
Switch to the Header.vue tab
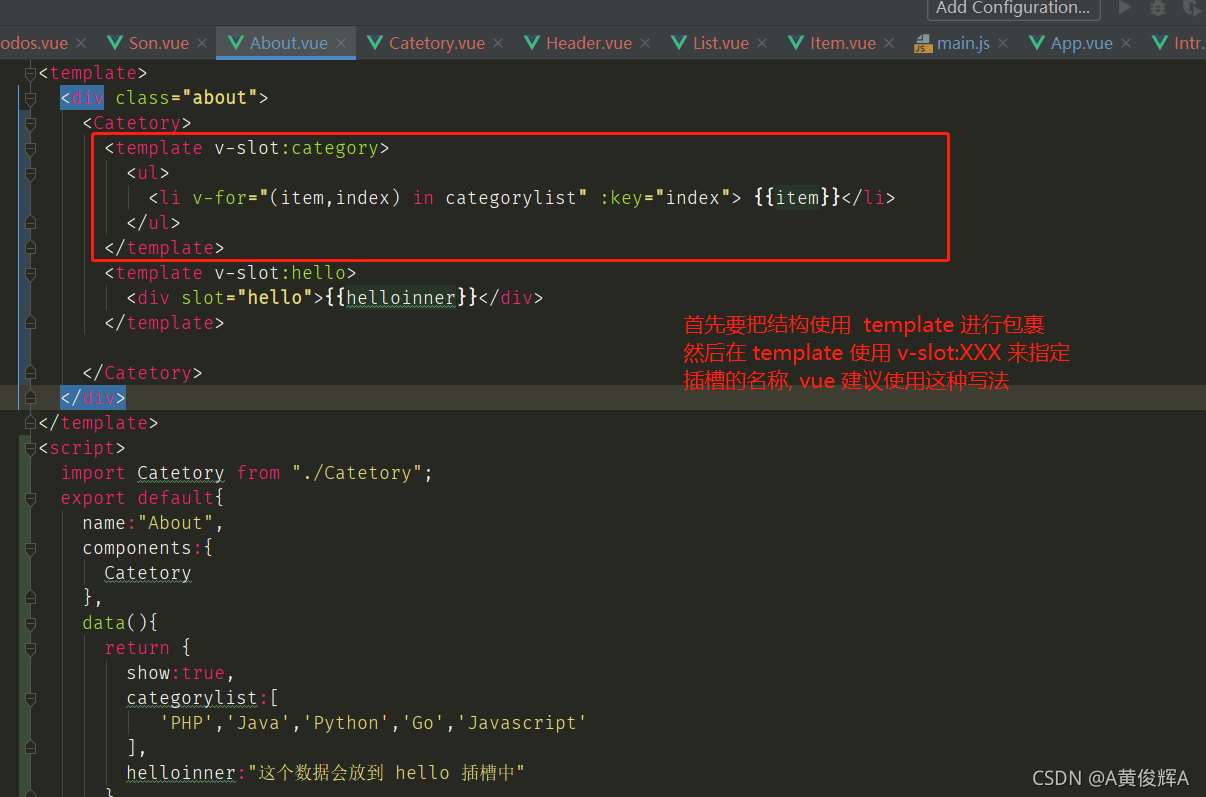click(589, 43)
